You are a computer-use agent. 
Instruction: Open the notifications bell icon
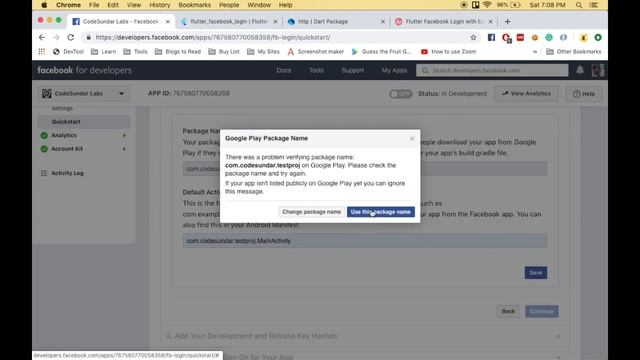580,70
